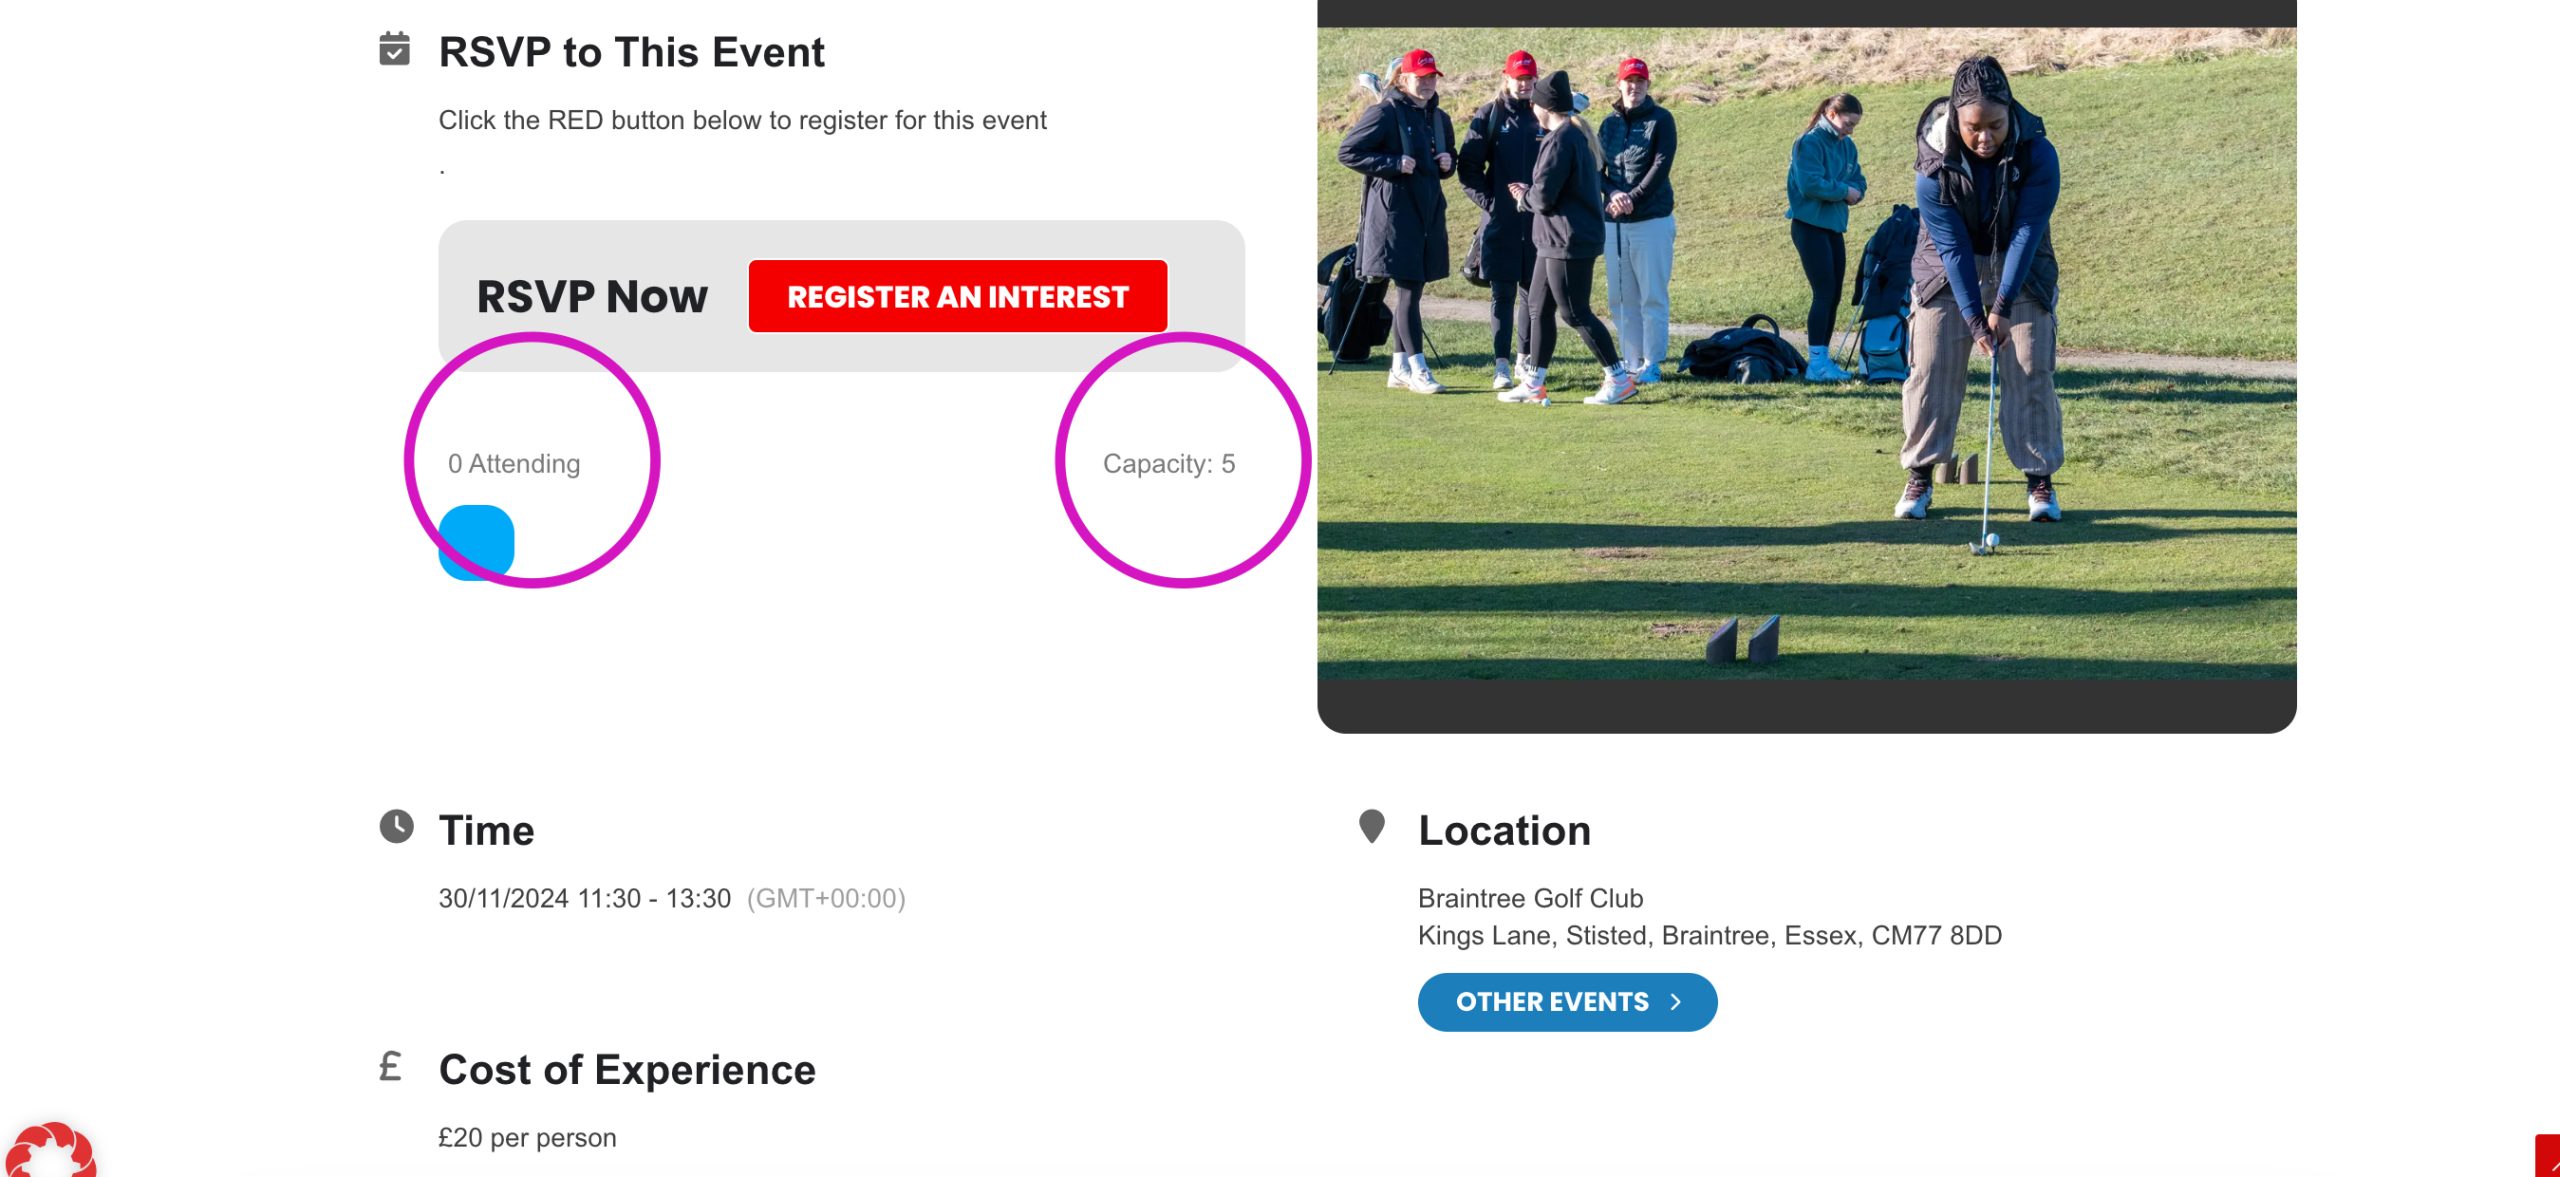Click the event date 30/11/2024 text
2560x1177 pixels.
(504, 898)
